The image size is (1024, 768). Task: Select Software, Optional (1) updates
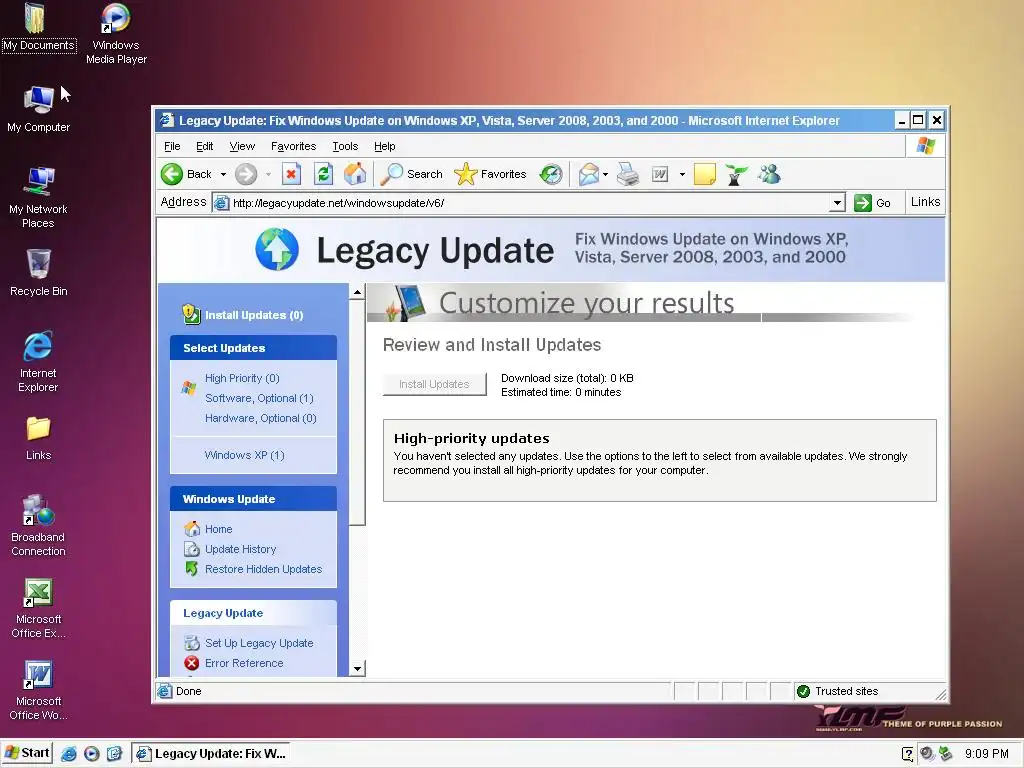point(259,398)
